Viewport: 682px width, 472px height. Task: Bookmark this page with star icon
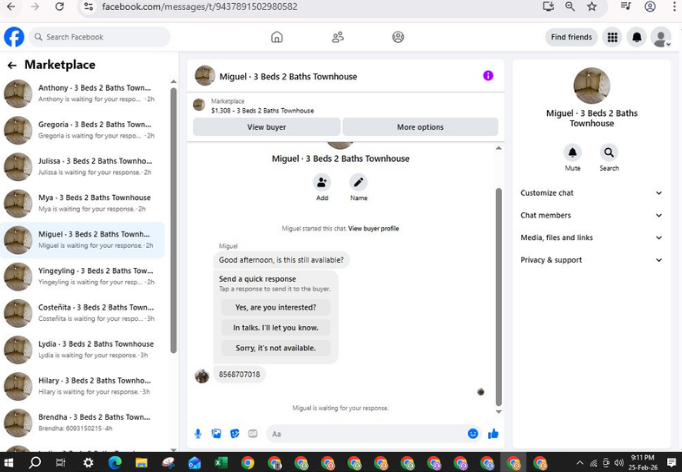pyautogui.click(x=592, y=7)
